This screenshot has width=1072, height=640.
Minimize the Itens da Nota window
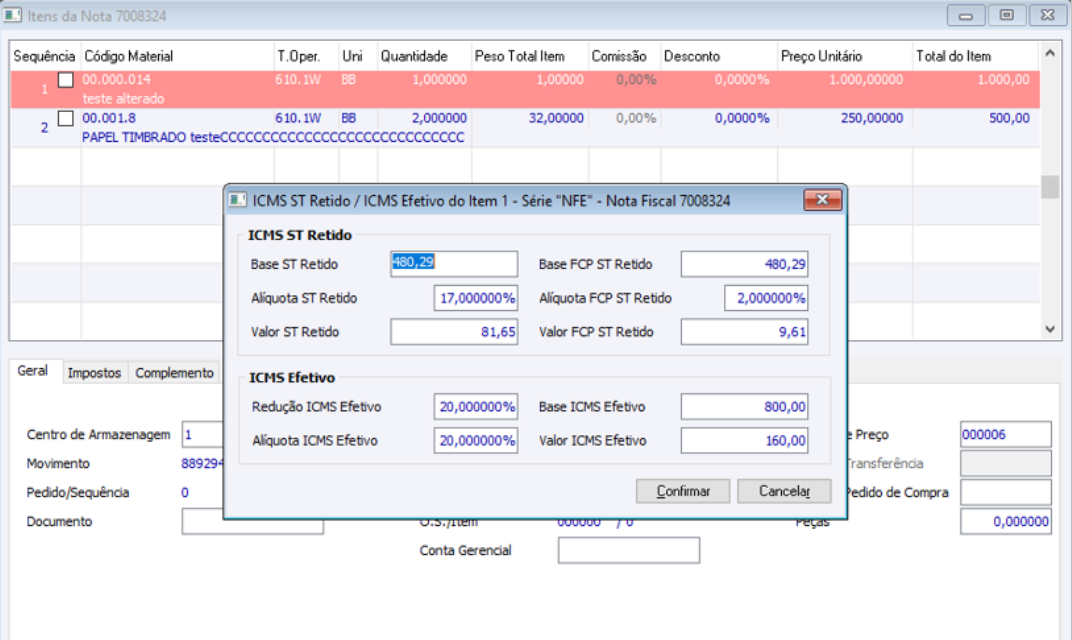965,15
